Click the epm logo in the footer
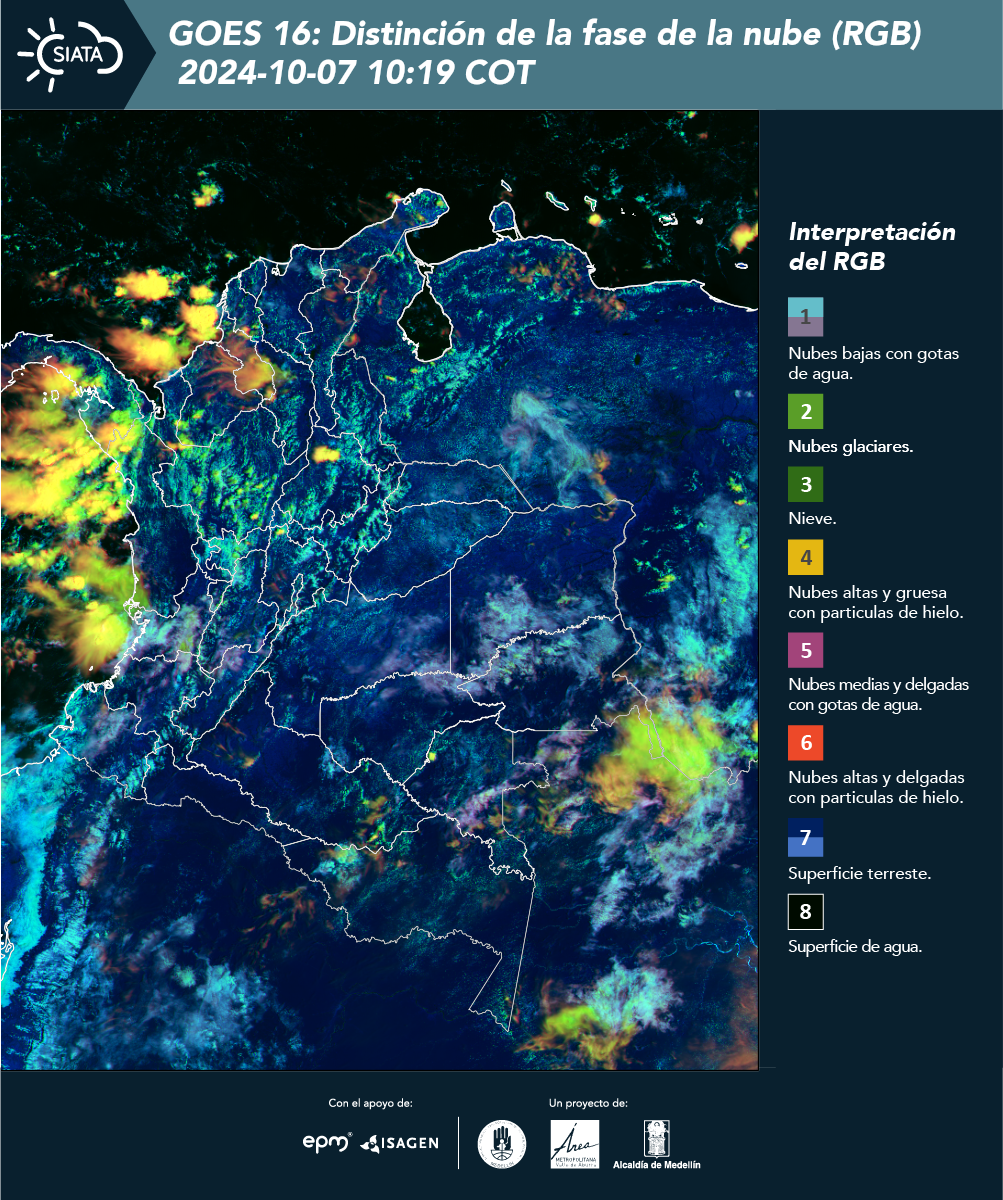This screenshot has width=1003, height=1200. click(x=327, y=1142)
